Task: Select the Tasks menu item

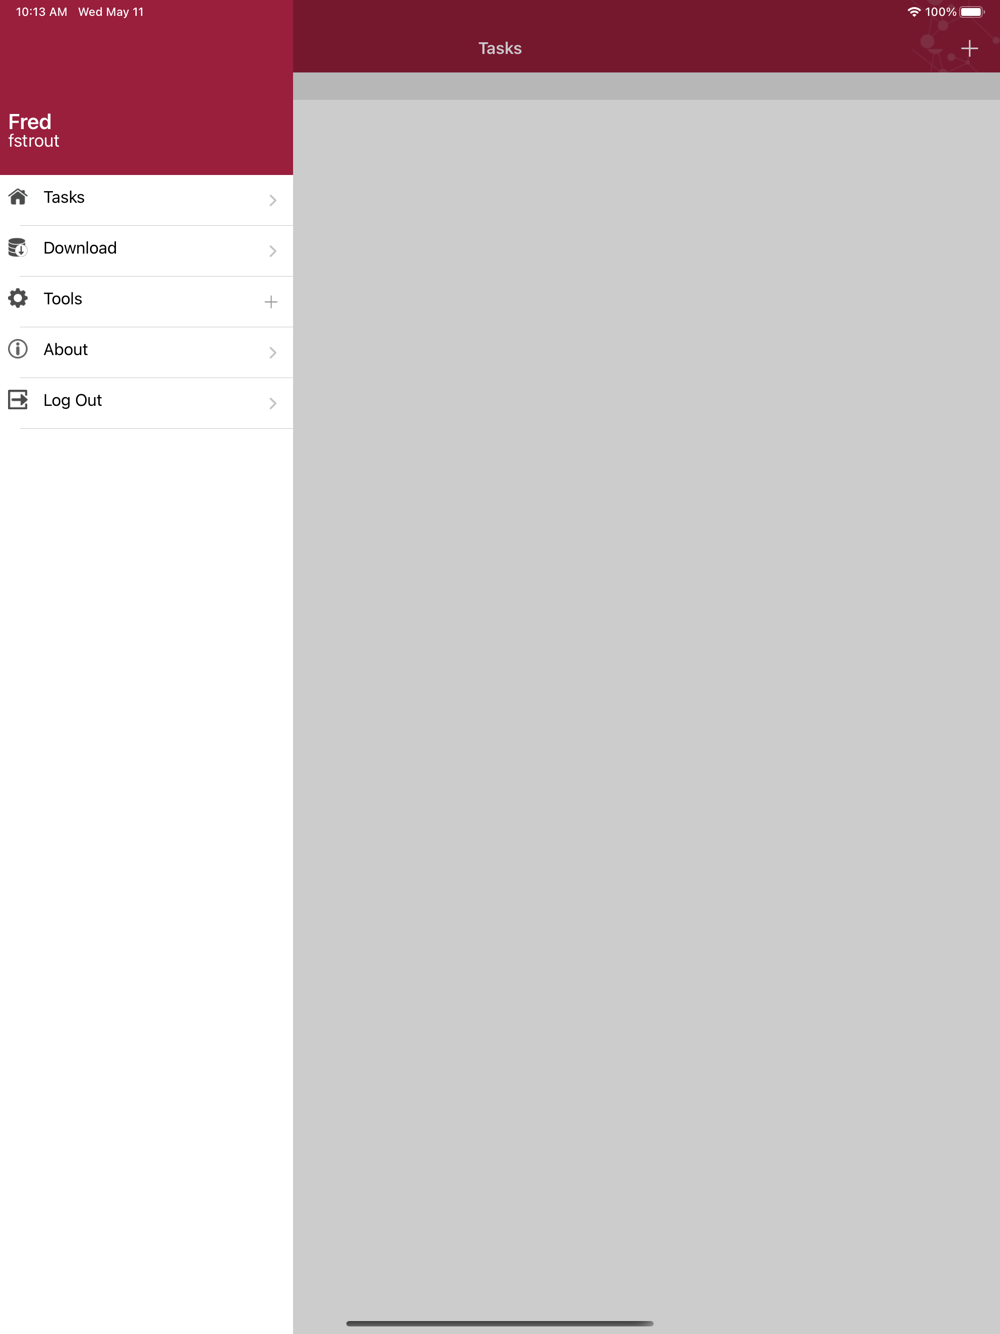Action: pyautogui.click(x=146, y=200)
